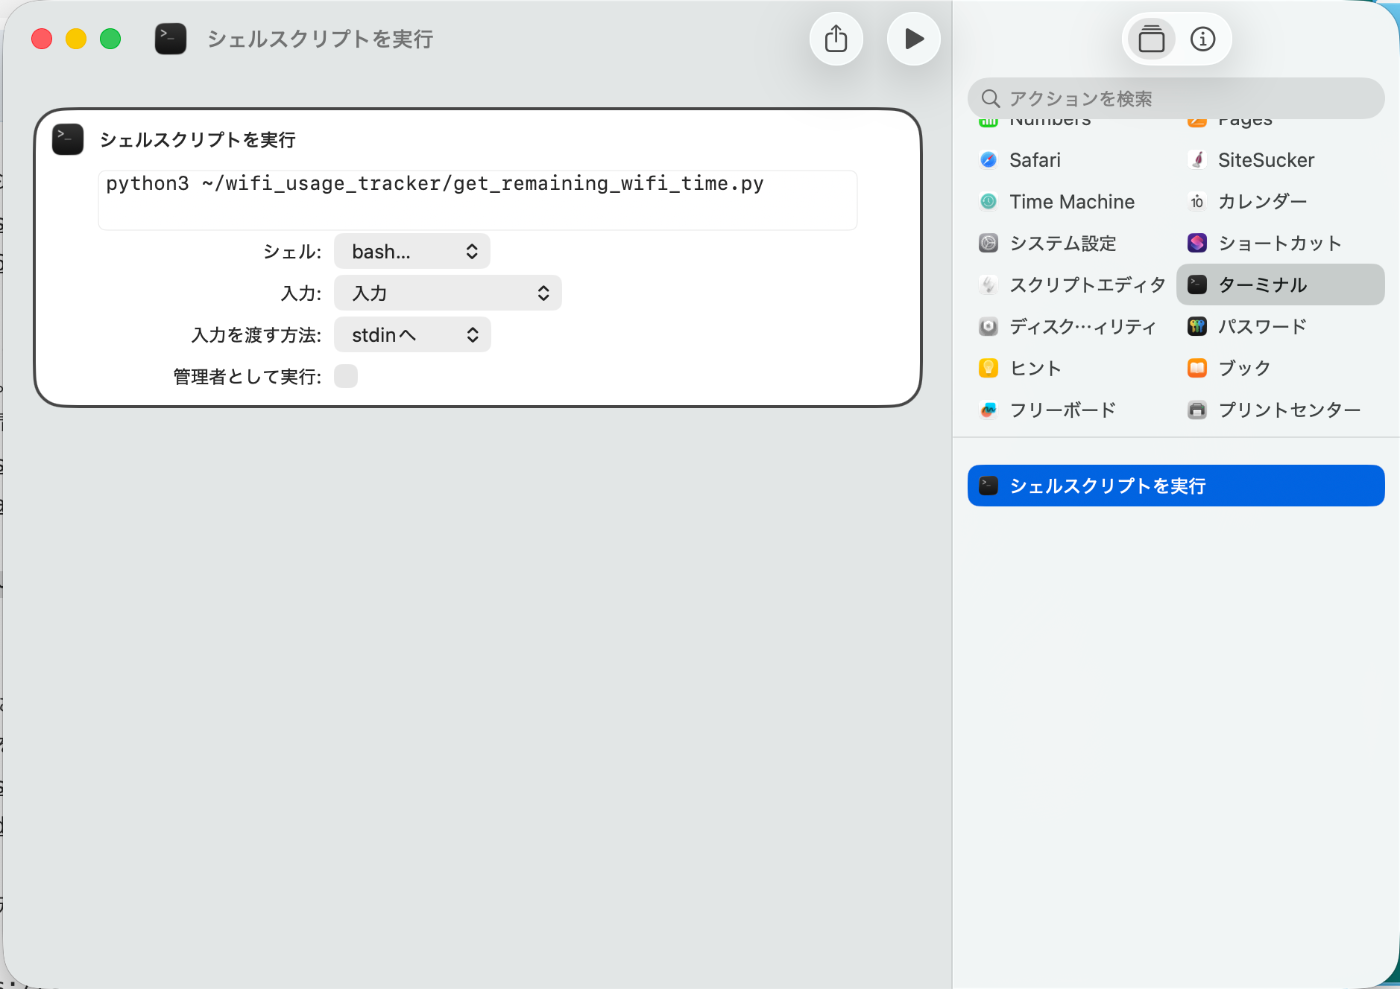Image resolution: width=1400 pixels, height=989 pixels.
Task: Choose スクリプトエディタ label in app list
Action: click(x=1088, y=285)
